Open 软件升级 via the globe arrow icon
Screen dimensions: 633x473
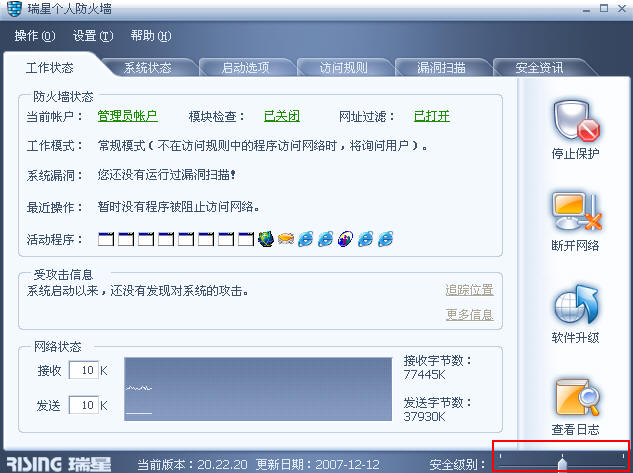576,304
